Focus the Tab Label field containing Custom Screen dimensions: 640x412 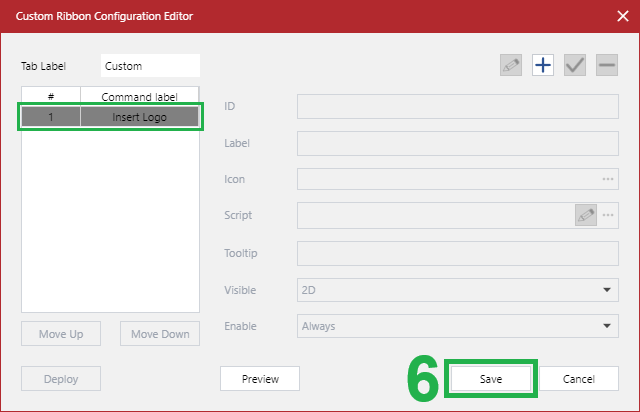coord(150,66)
